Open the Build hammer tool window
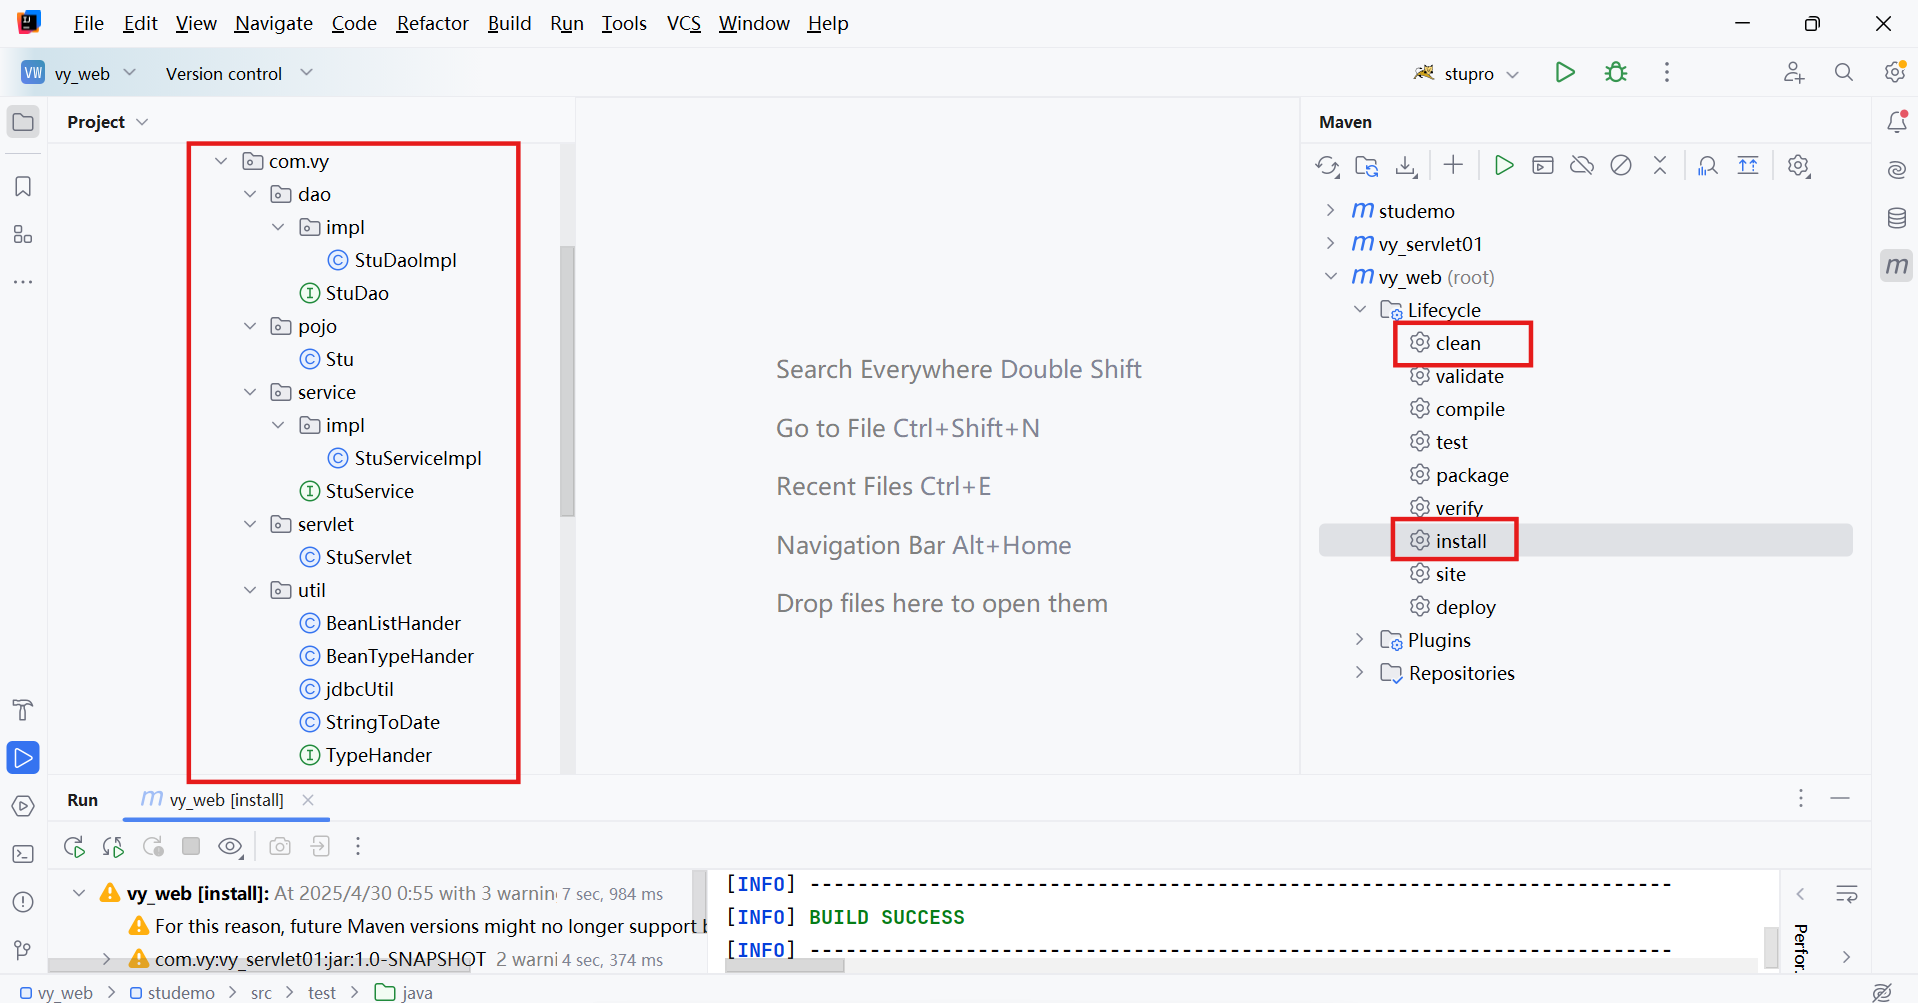Viewport: 1918px width, 1003px height. 23,710
